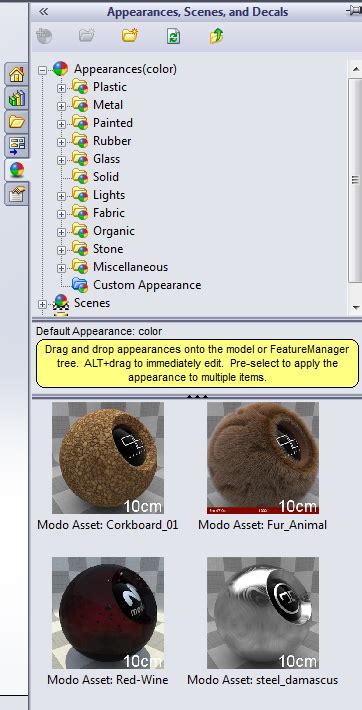The height and width of the screenshot is (710, 362).
Task: Click the splitter handle dots above thumbnails
Action: tap(198, 396)
